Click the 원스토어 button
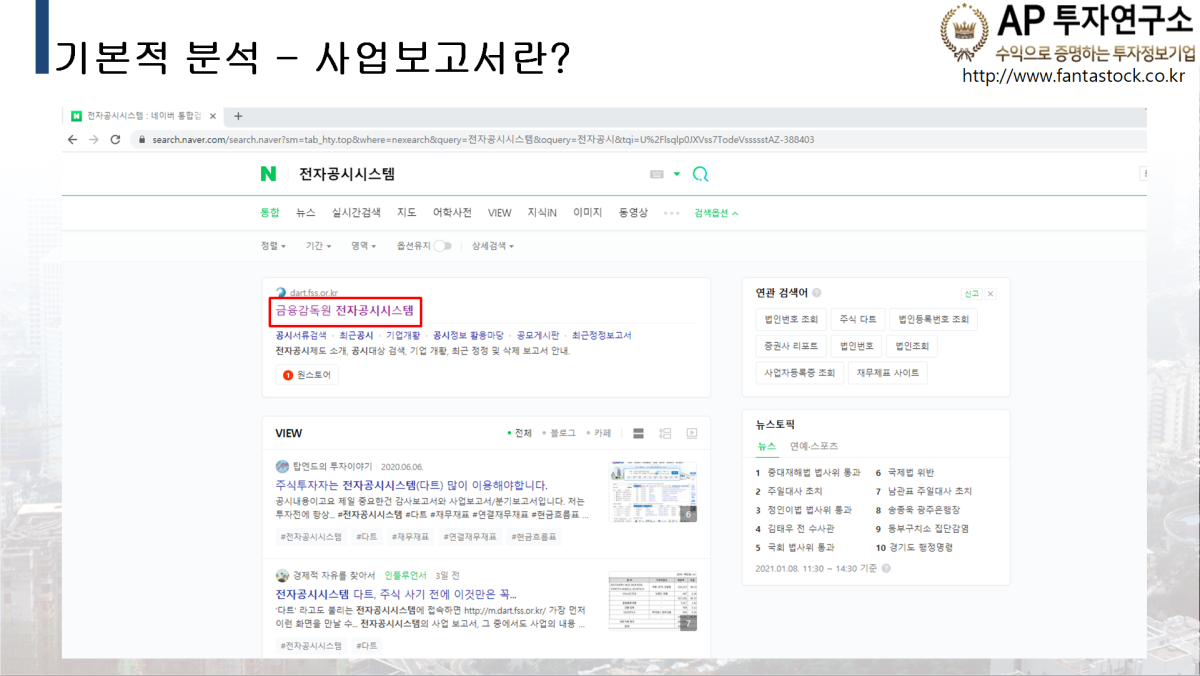 point(308,375)
